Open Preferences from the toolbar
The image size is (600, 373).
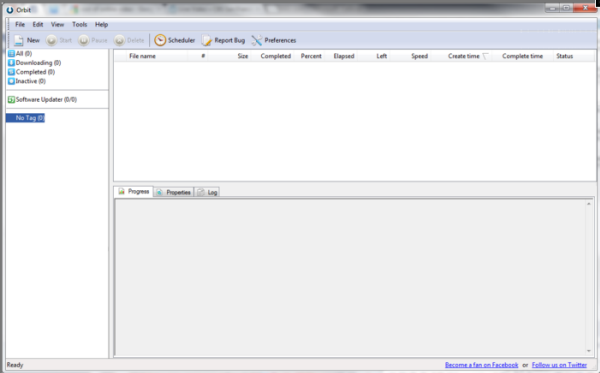click(x=274, y=40)
